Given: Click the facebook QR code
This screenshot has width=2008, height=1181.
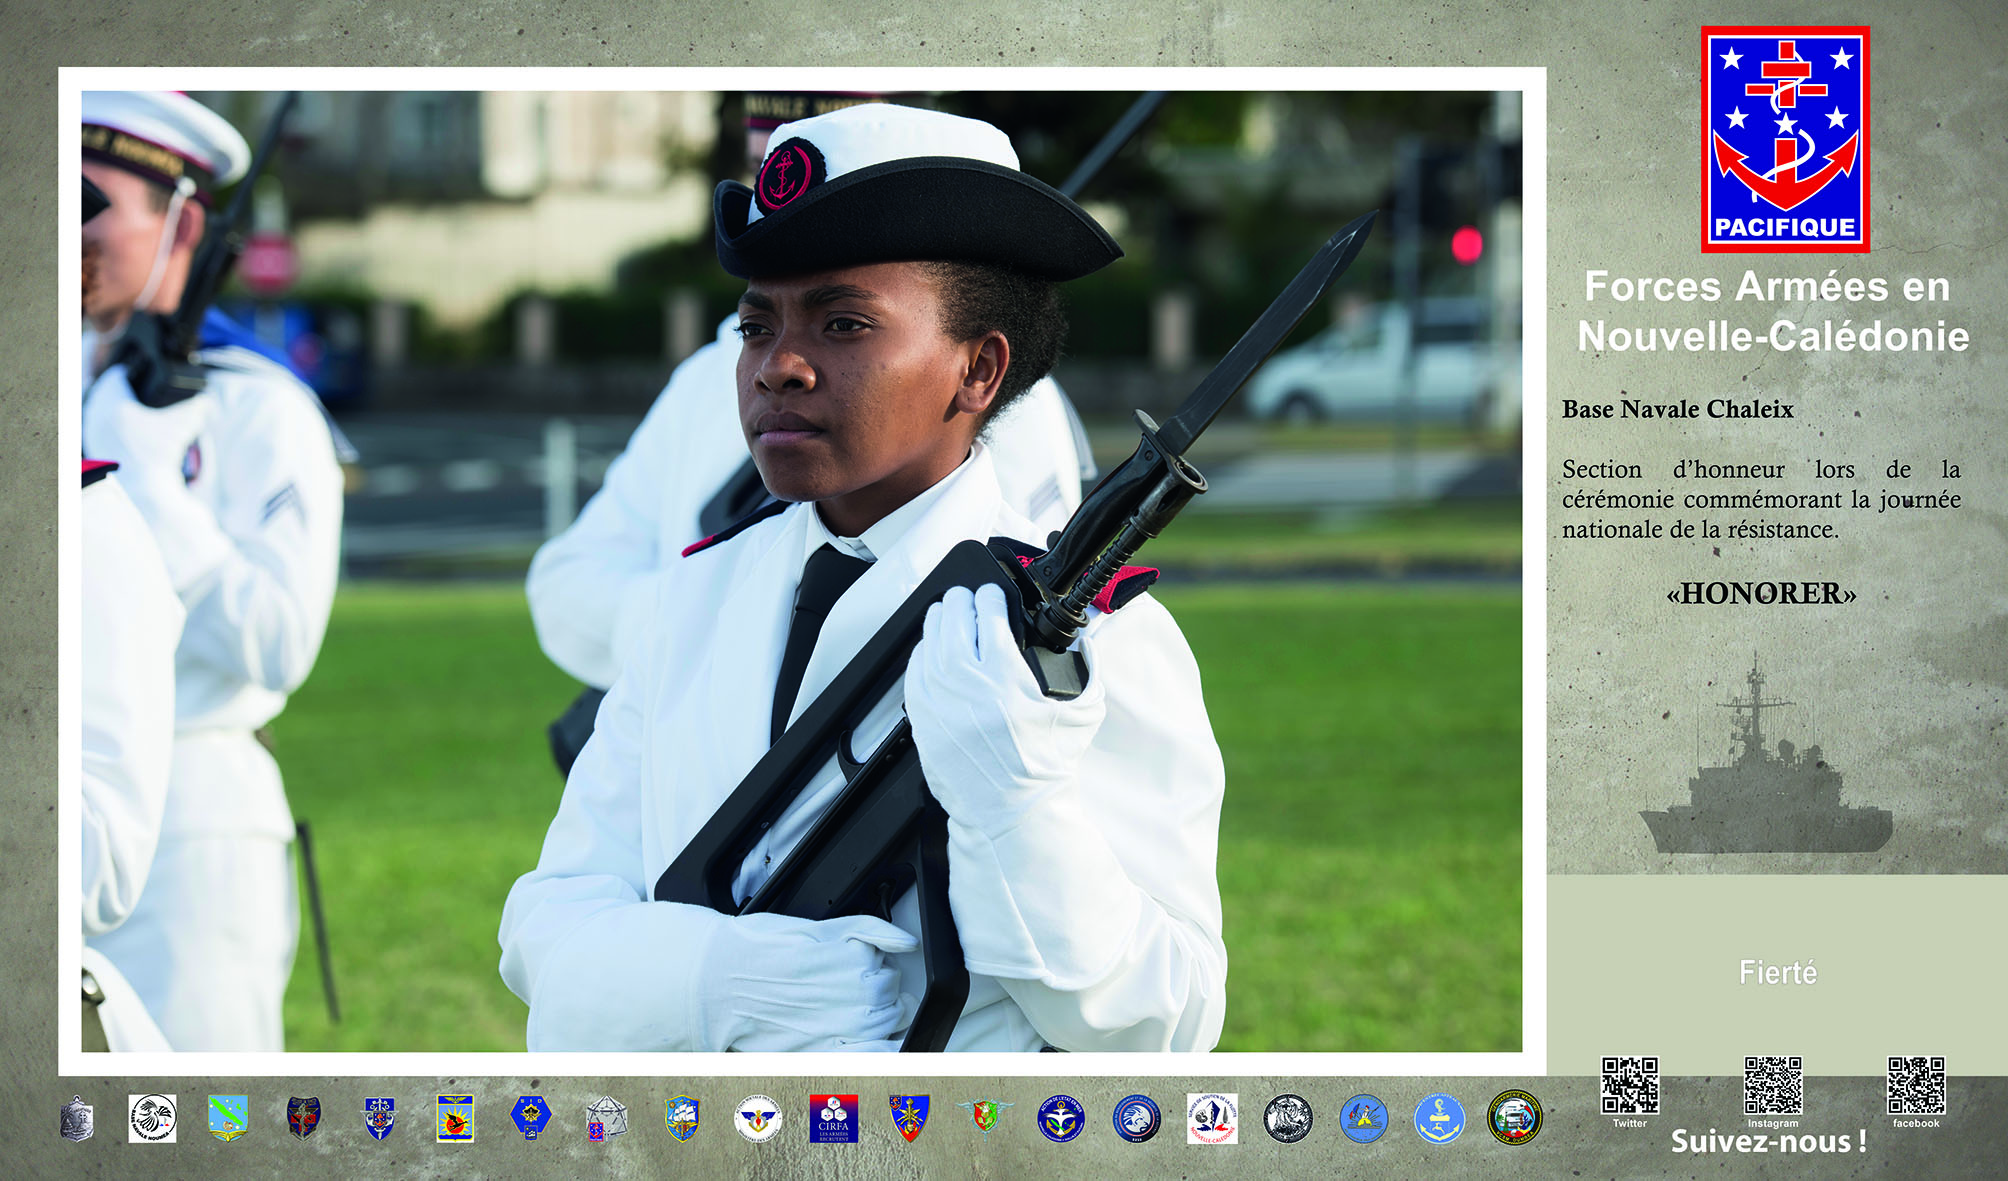Looking at the screenshot, I should [x=1915, y=1085].
